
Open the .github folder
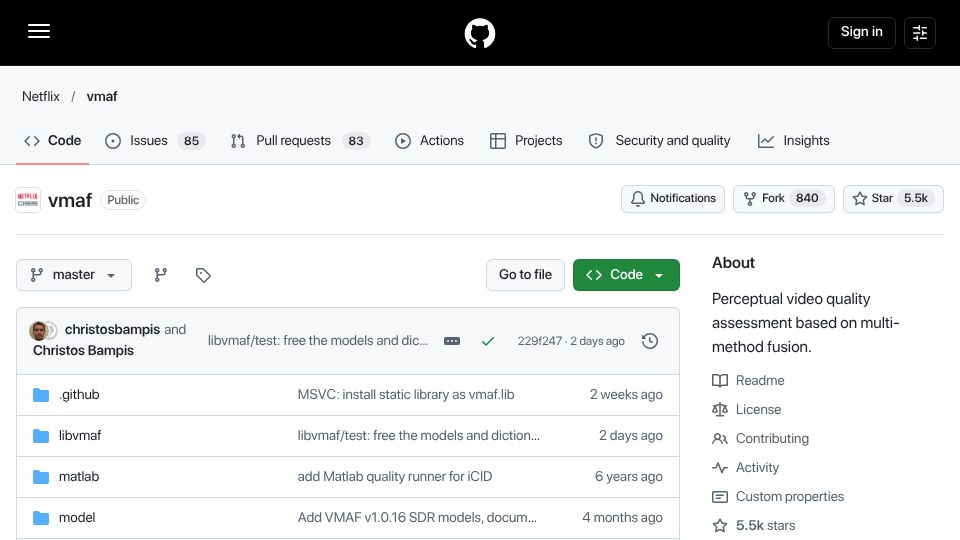coord(79,395)
